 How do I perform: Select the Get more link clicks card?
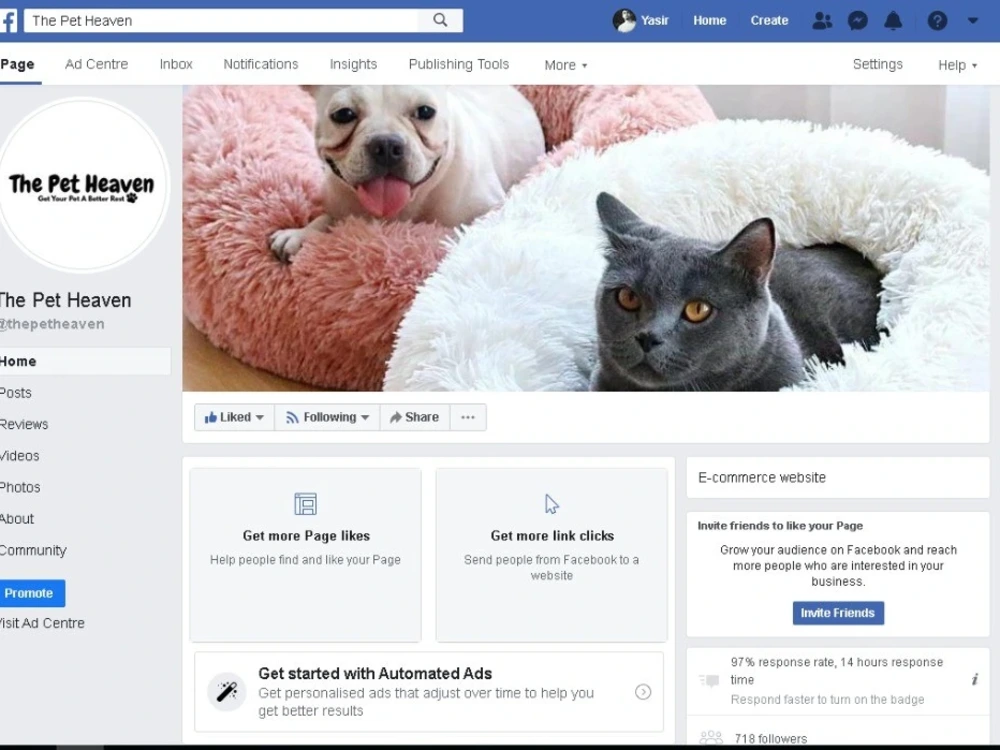(x=552, y=555)
